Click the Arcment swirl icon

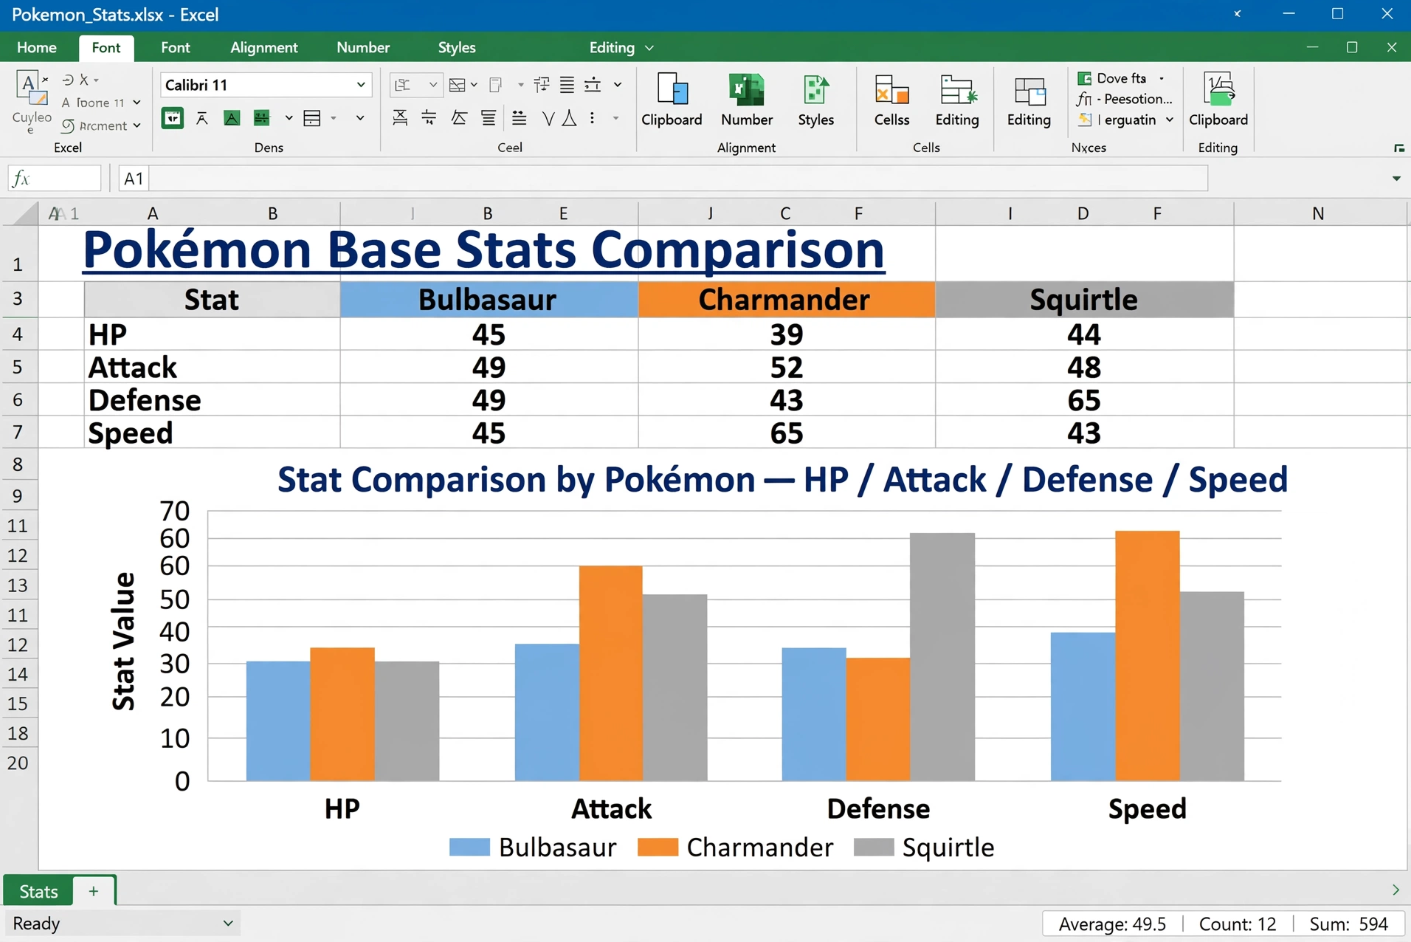[68, 126]
